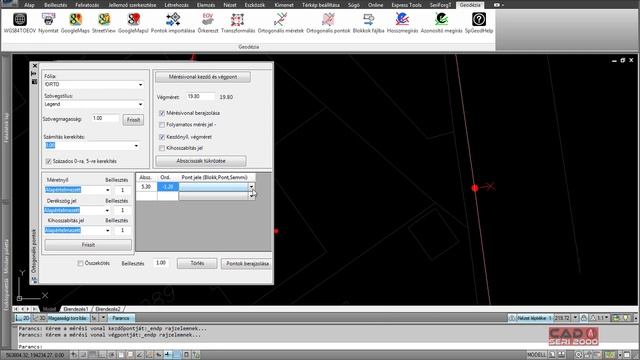Open the Derékszög jel dropdown
This screenshot has width=640, height=360.
pos(107,211)
